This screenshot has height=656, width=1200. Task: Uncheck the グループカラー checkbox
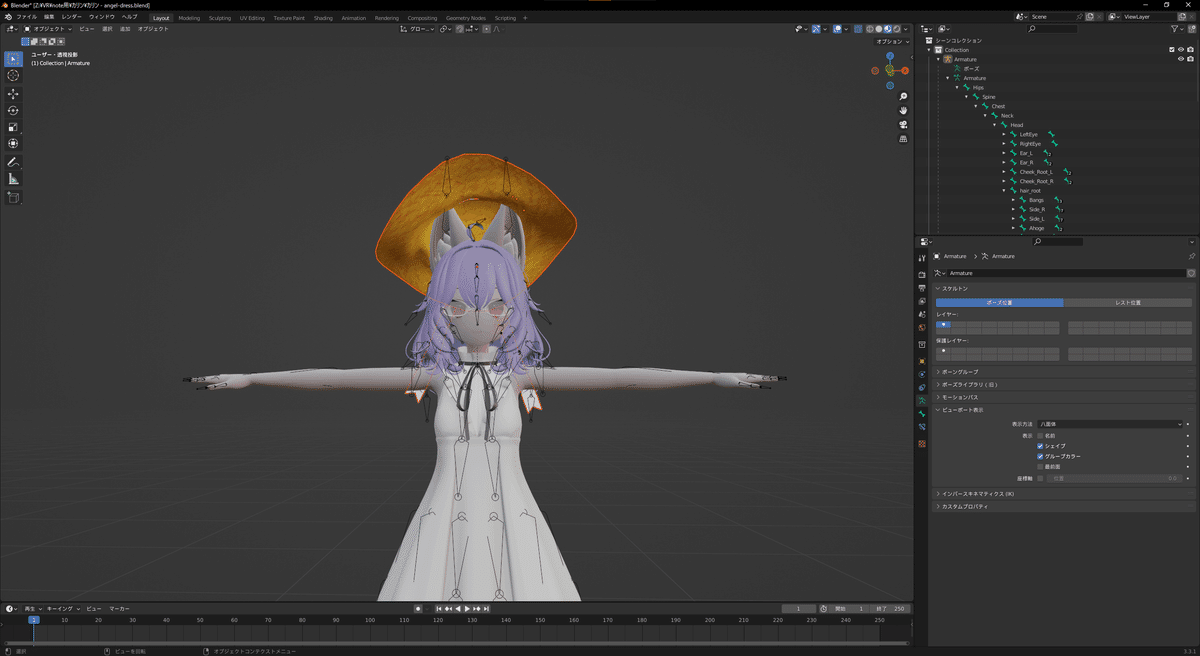coord(1040,456)
